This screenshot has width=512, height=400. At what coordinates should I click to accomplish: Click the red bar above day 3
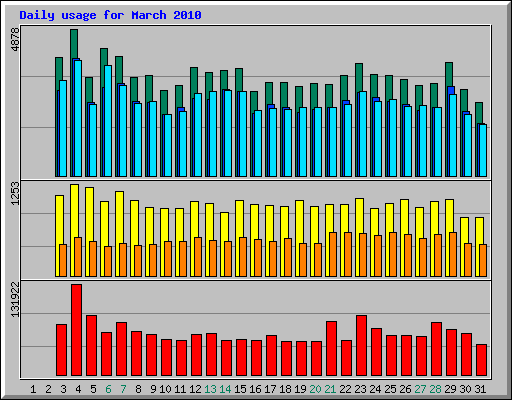tap(61, 350)
